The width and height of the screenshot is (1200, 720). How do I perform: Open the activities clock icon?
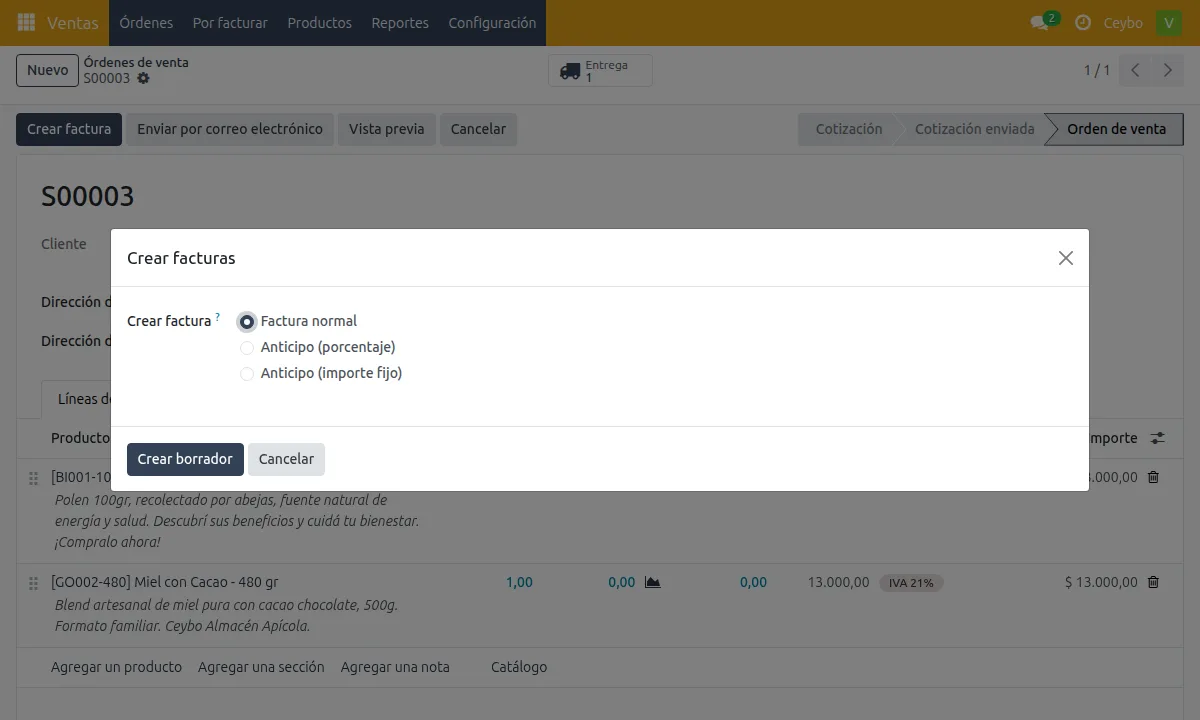[1082, 22]
